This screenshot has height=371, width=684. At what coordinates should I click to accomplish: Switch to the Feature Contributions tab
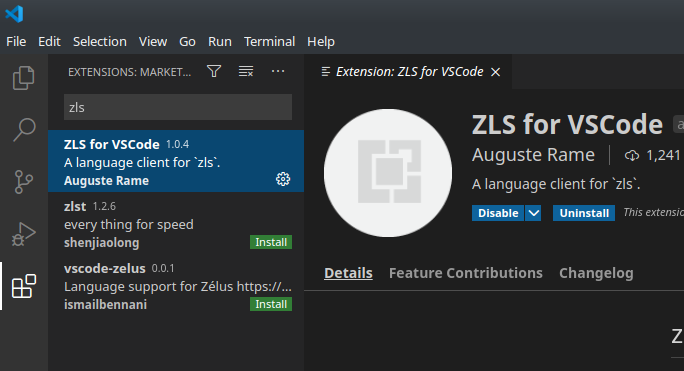click(465, 273)
